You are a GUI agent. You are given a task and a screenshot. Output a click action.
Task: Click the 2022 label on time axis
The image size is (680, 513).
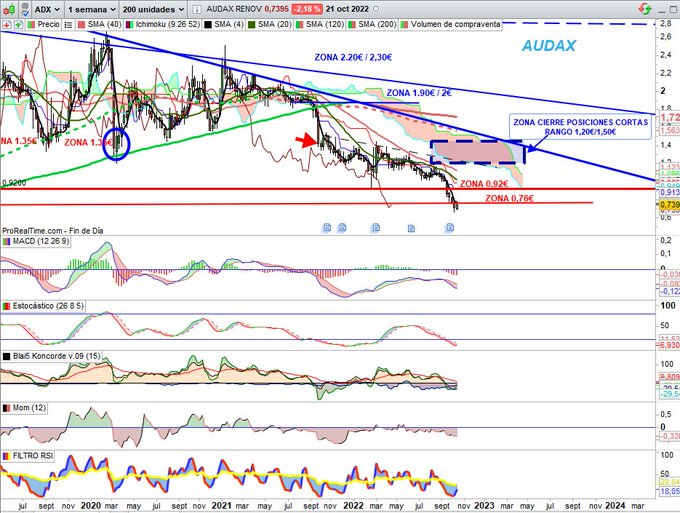click(x=353, y=506)
